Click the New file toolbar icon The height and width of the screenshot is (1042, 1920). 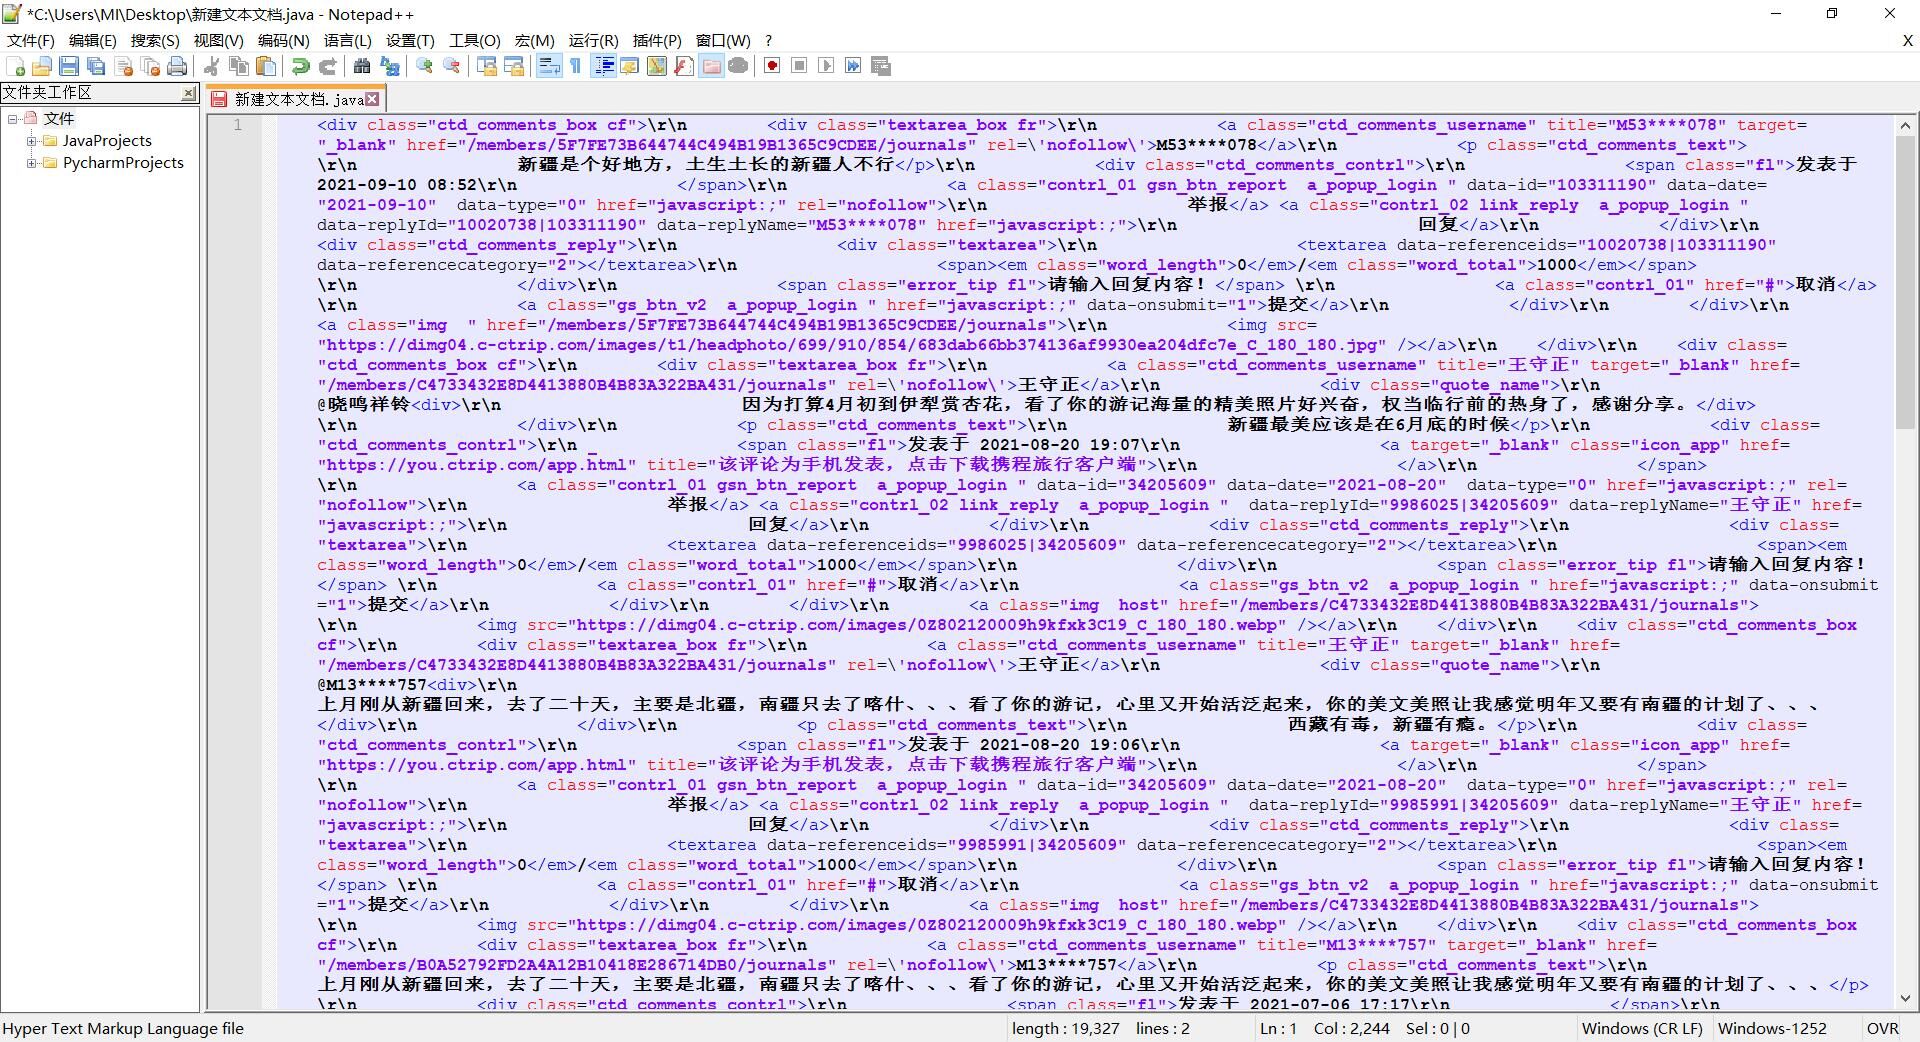16,66
